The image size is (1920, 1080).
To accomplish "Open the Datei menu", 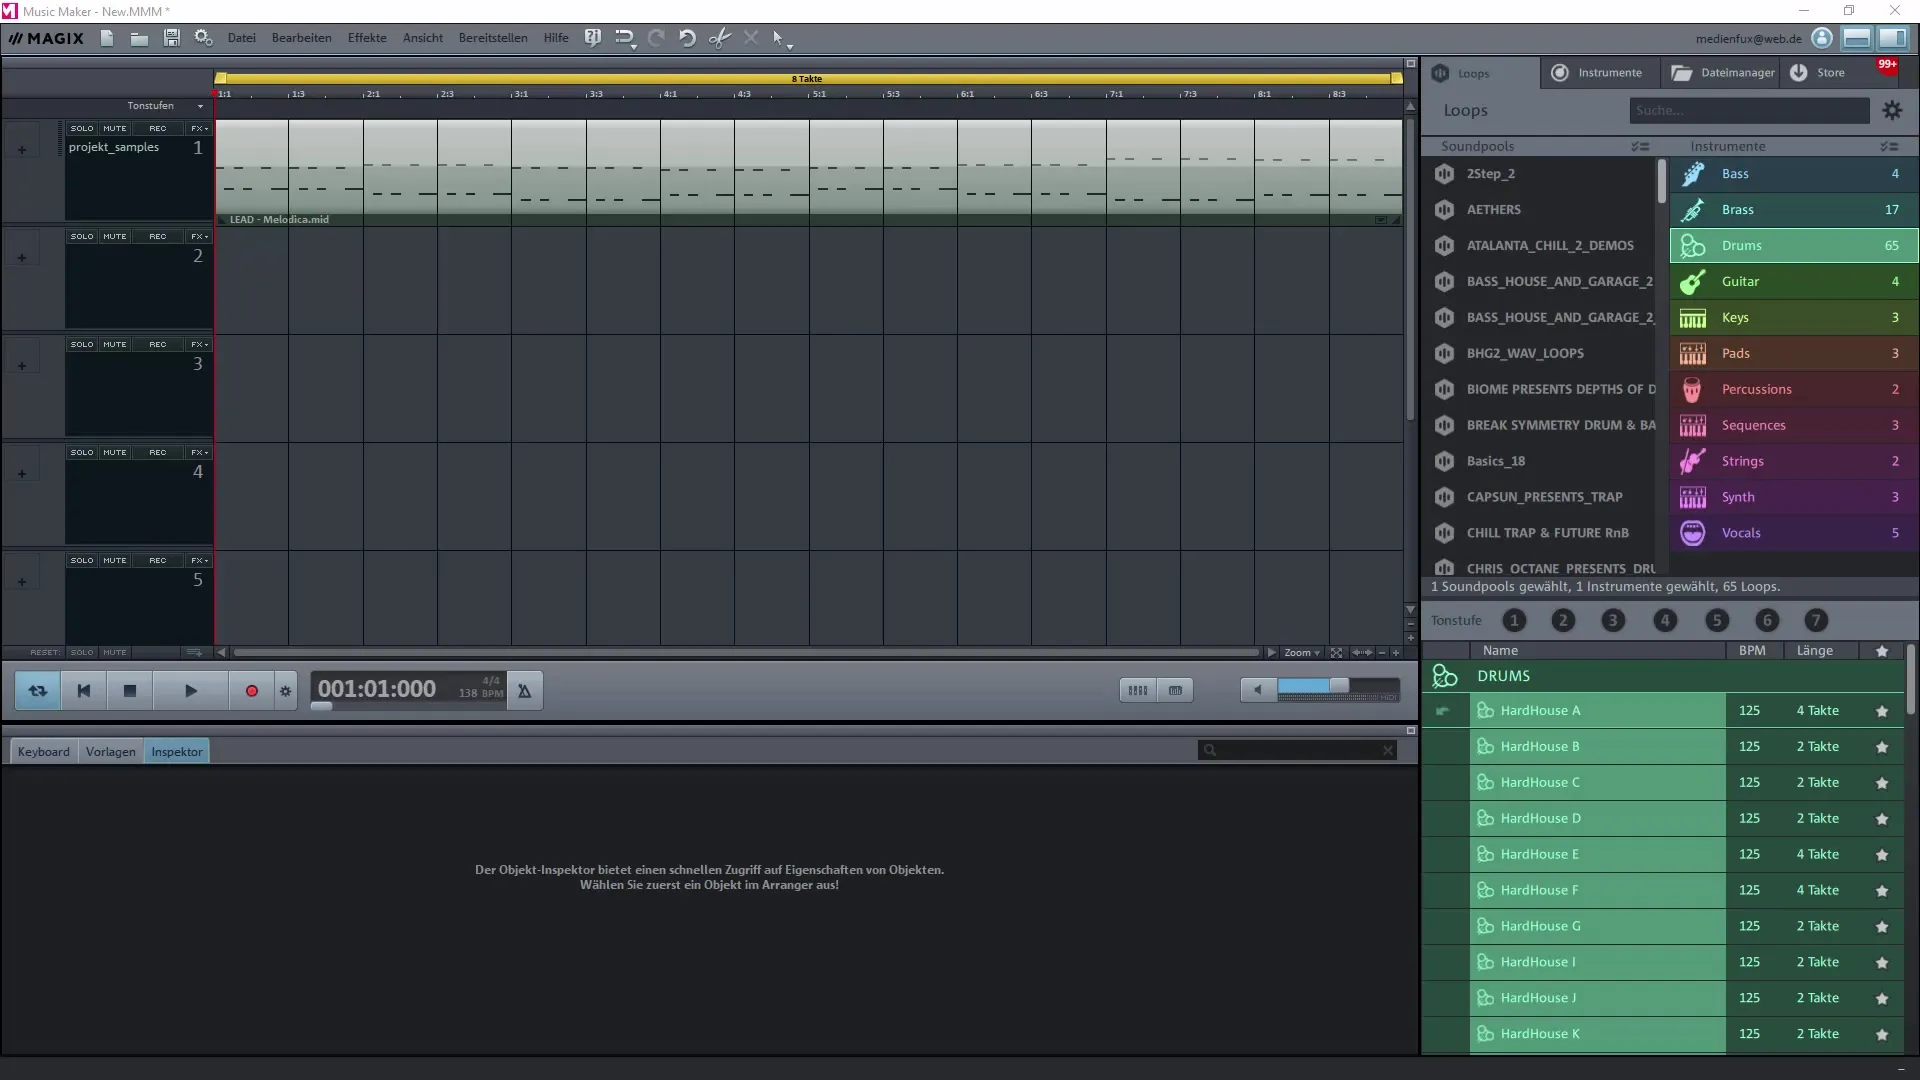I will click(242, 38).
